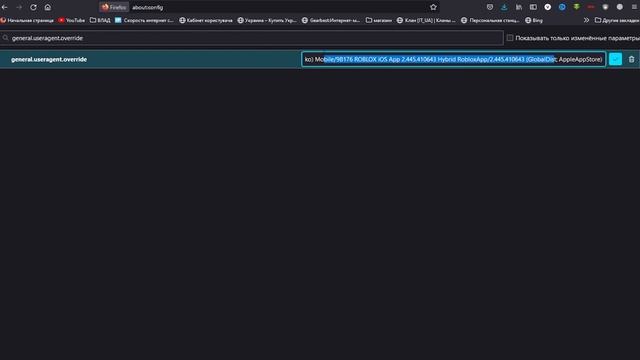
Task: Open the магазин bookmarks folder
Action: (x=378, y=20)
